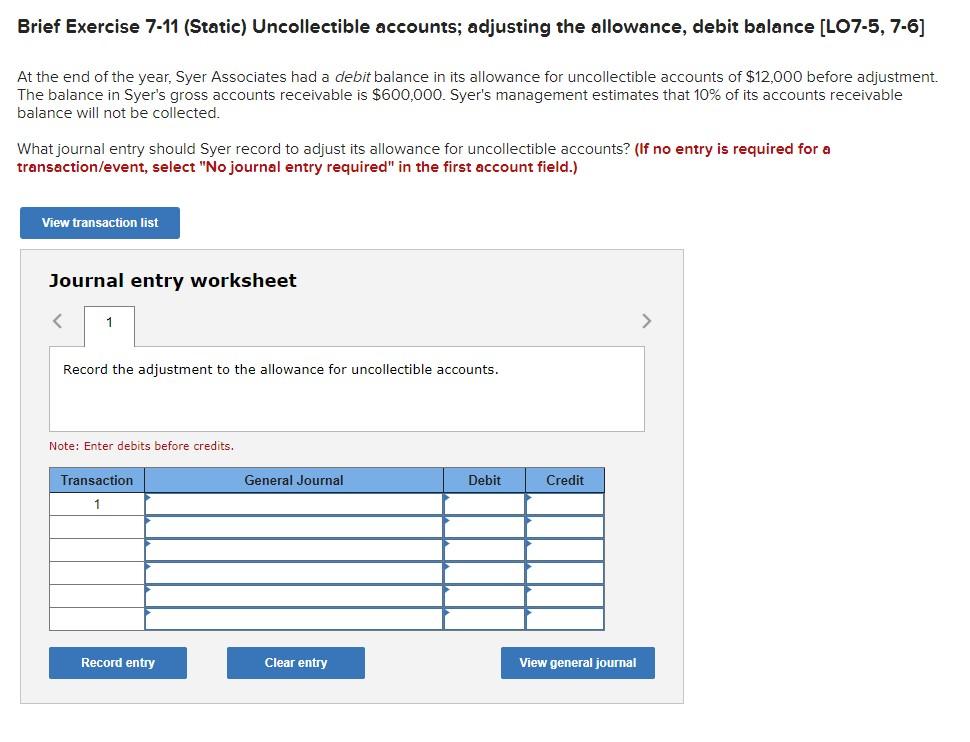Click the Record entry button
This screenshot has width=970, height=742.
tap(117, 662)
